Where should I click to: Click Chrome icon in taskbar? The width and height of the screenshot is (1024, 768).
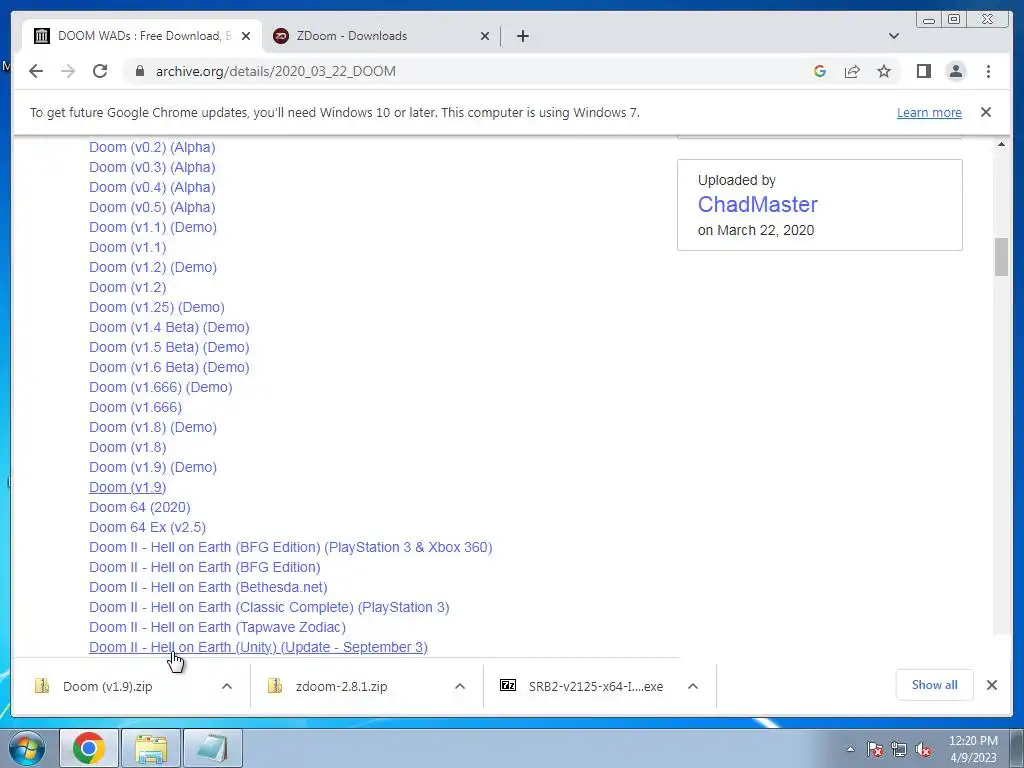(x=89, y=748)
